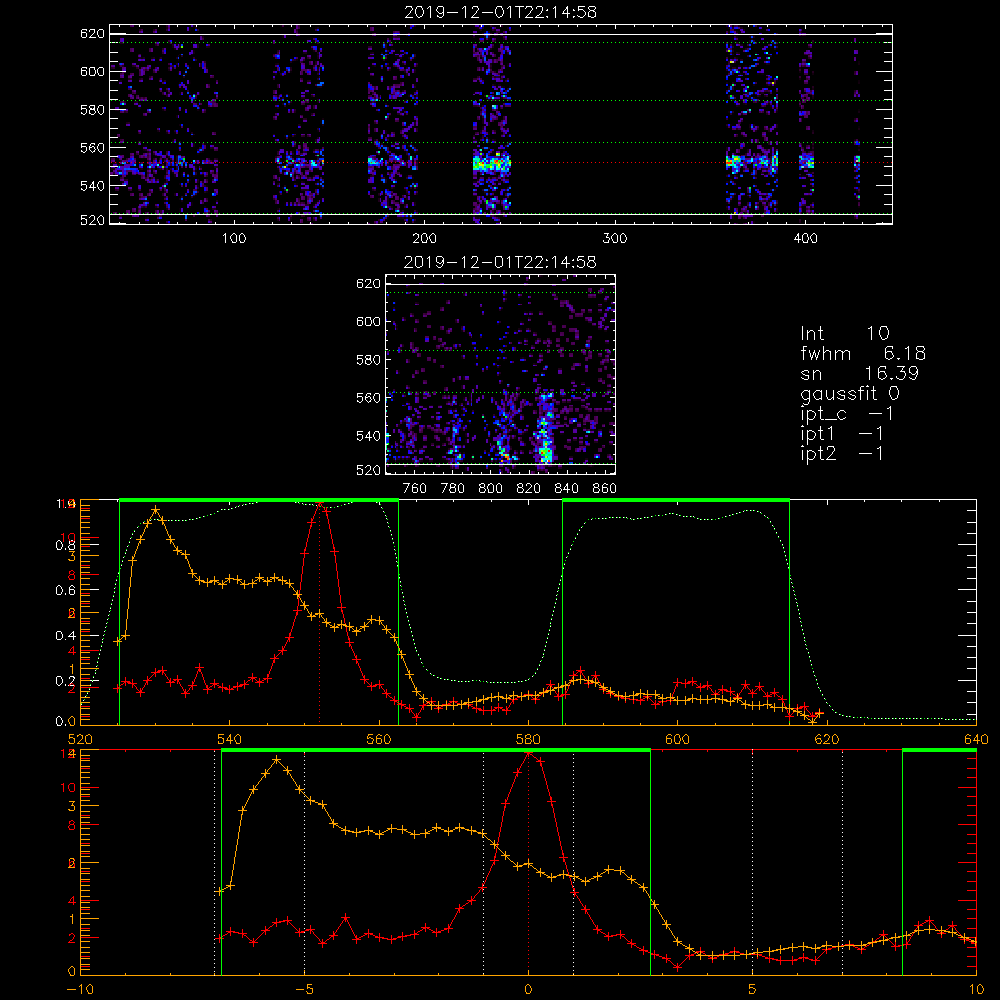Click x-axis label '300' under wide spectrogram

[615, 239]
